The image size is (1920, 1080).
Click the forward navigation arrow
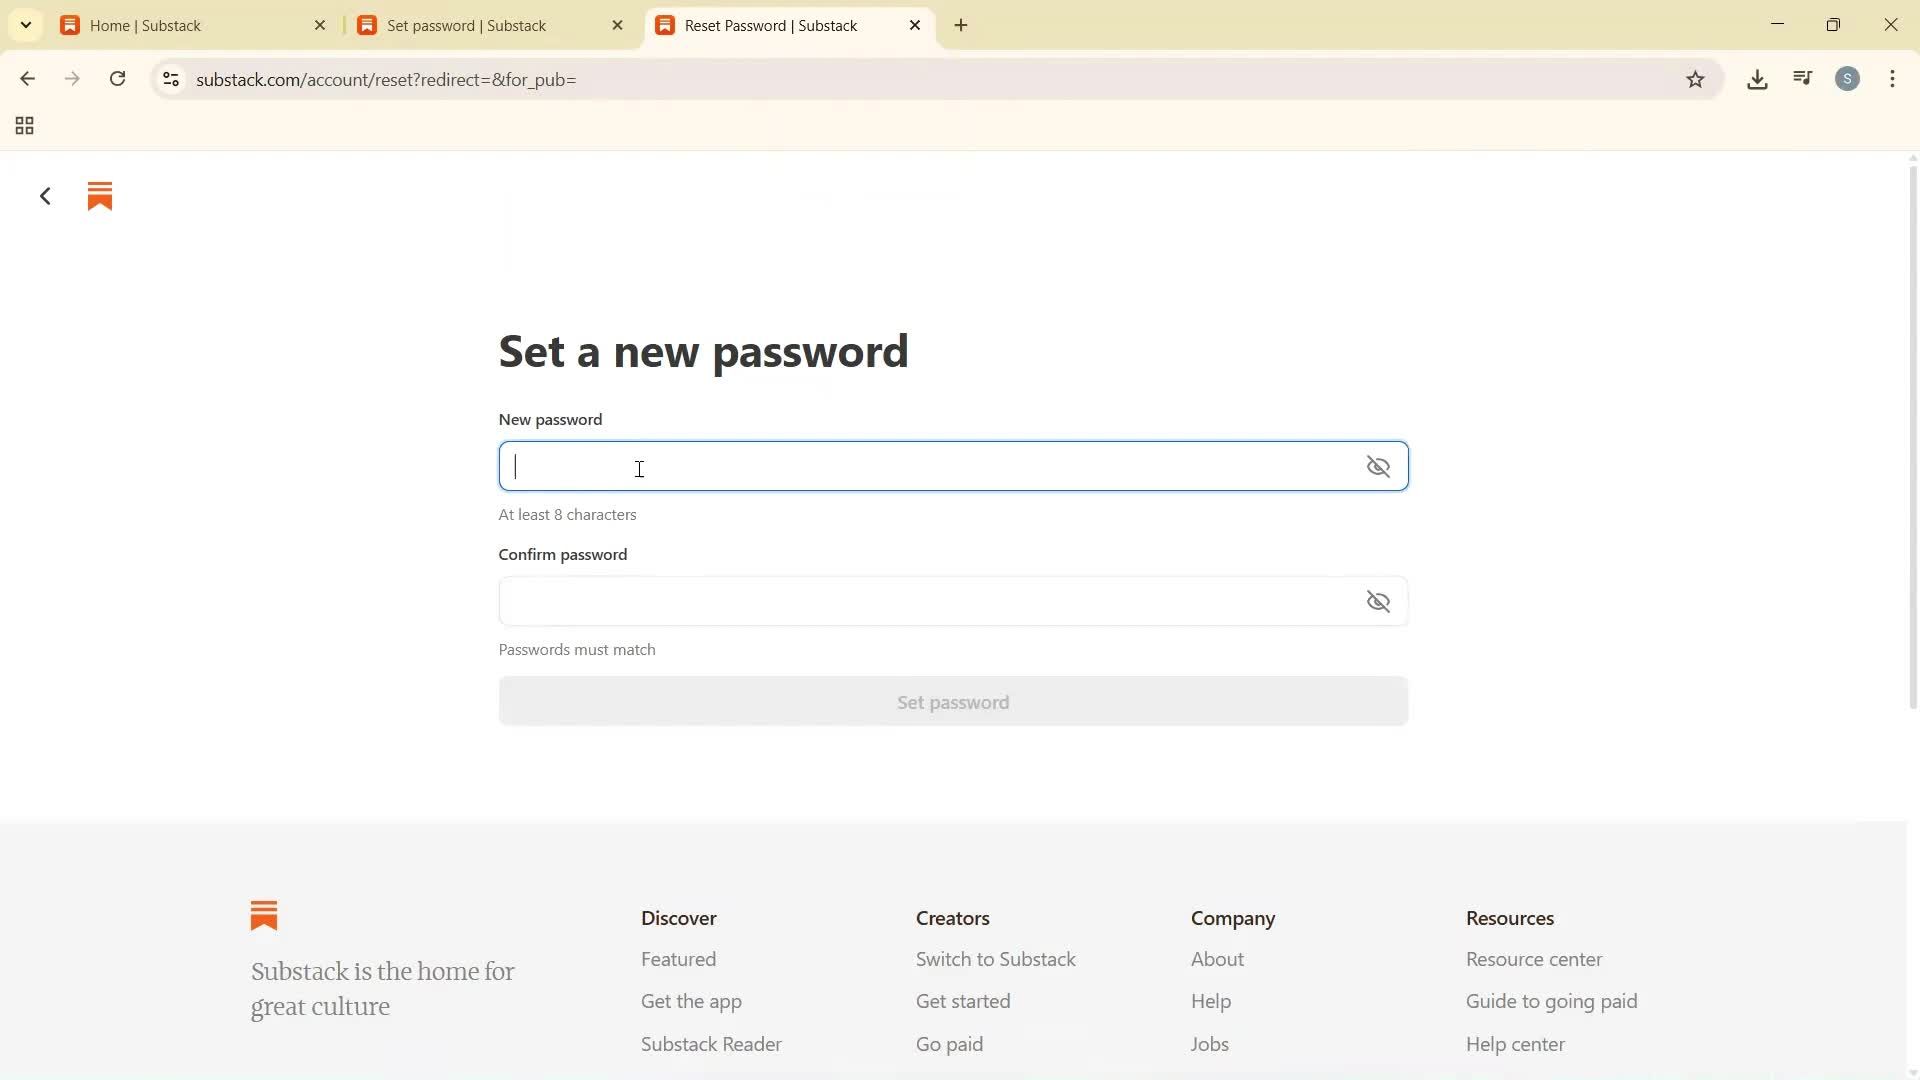click(x=71, y=79)
